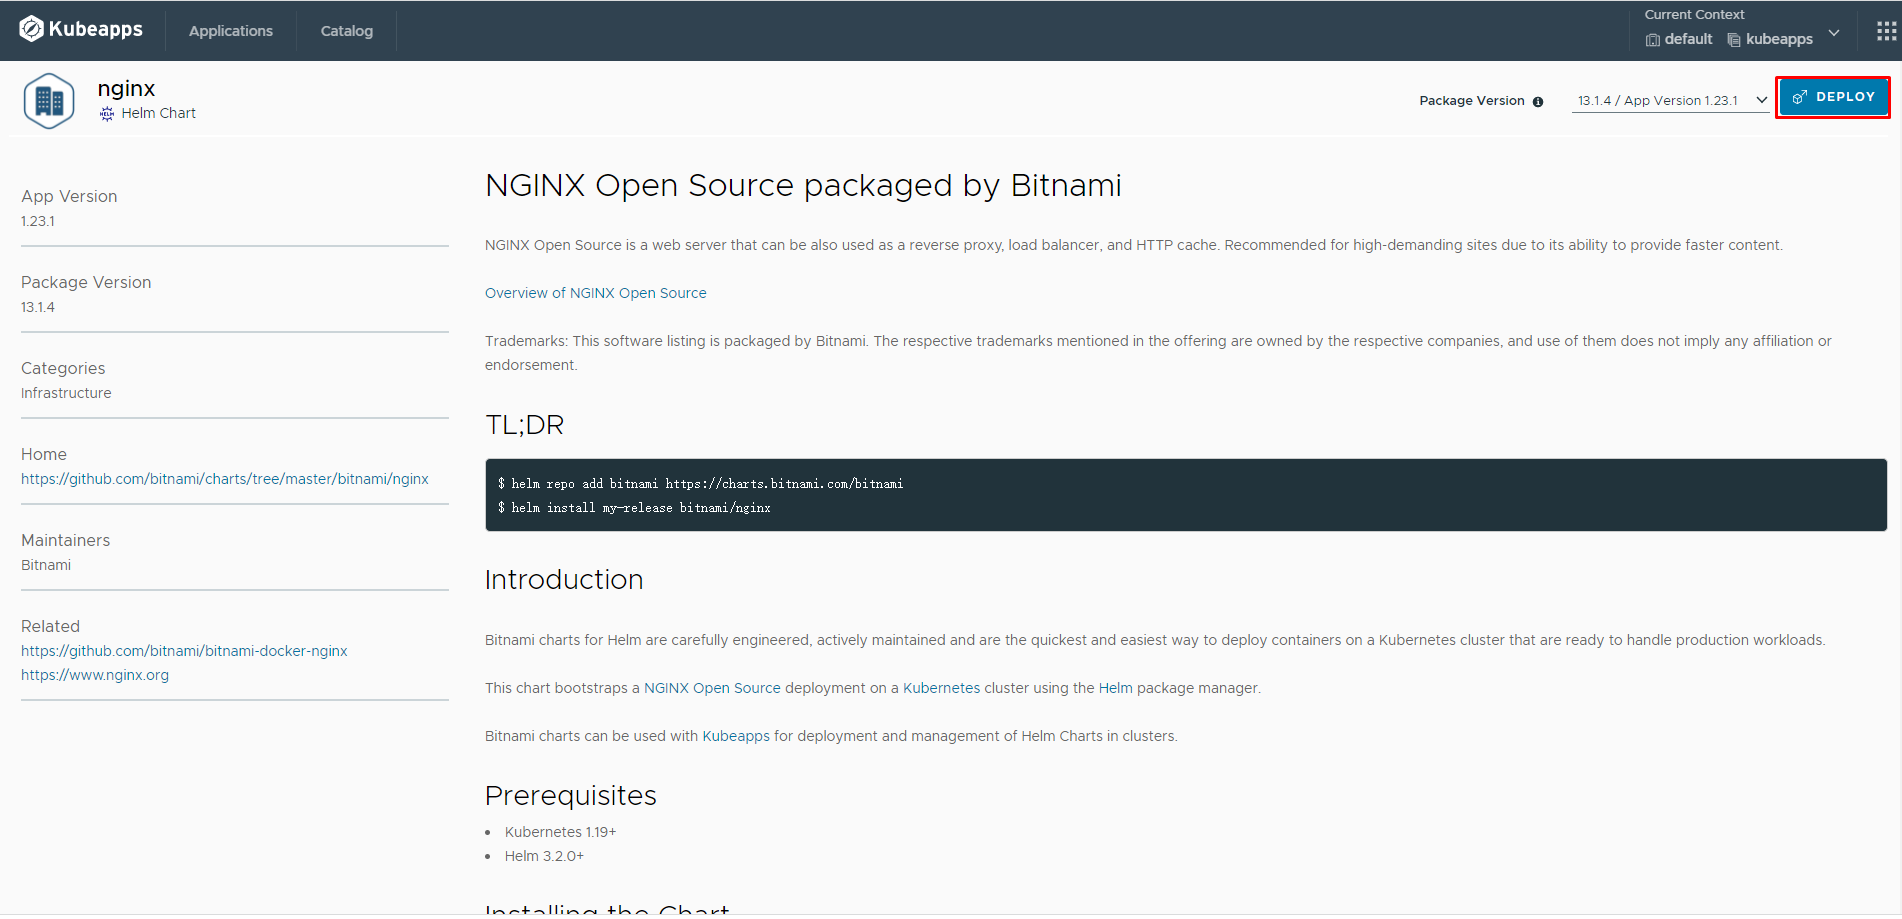Open the Package Version dropdown 13.1.4
The height and width of the screenshot is (919, 1902).
[x=1670, y=101]
